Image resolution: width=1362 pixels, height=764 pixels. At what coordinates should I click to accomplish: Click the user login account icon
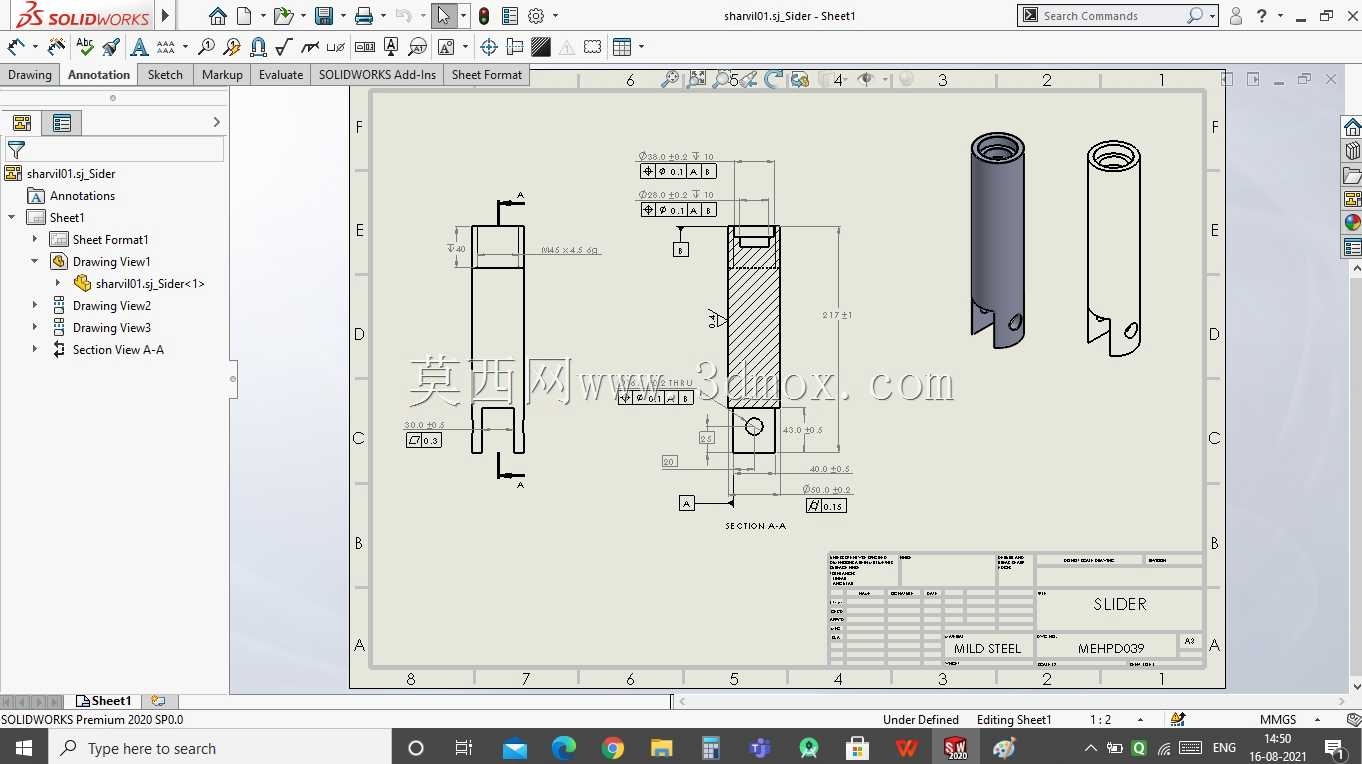pyautogui.click(x=1236, y=16)
